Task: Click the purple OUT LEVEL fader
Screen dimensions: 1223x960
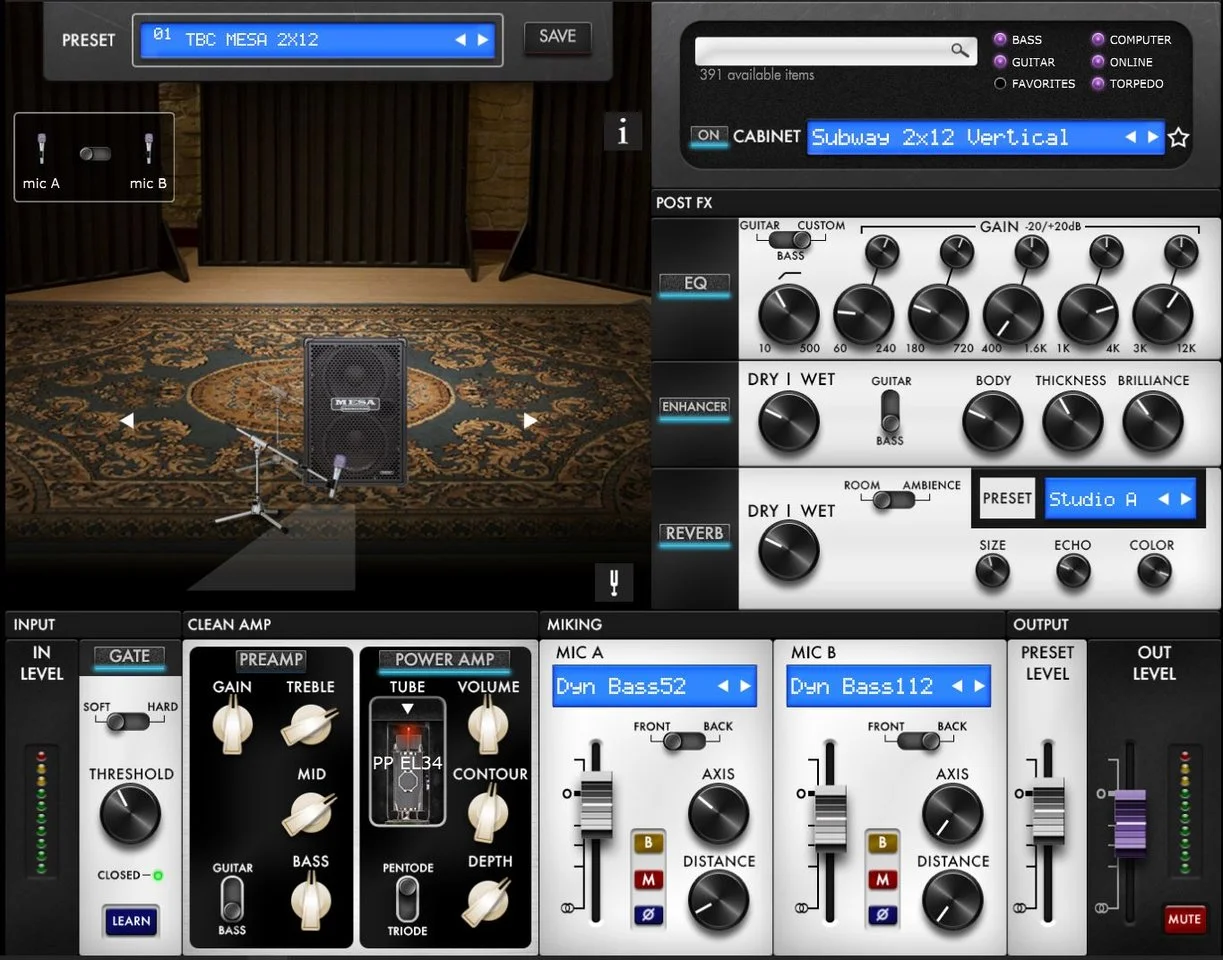Action: (x=1129, y=822)
